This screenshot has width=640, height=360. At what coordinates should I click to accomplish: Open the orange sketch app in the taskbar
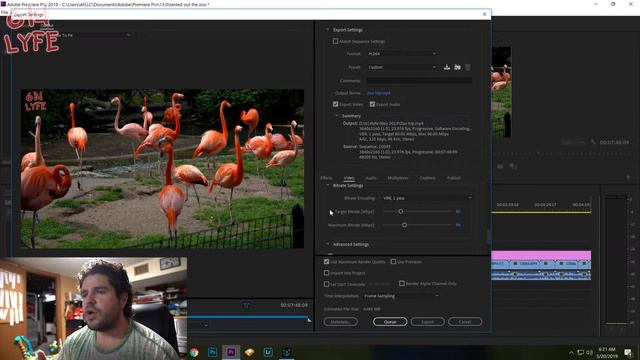[x=249, y=352]
